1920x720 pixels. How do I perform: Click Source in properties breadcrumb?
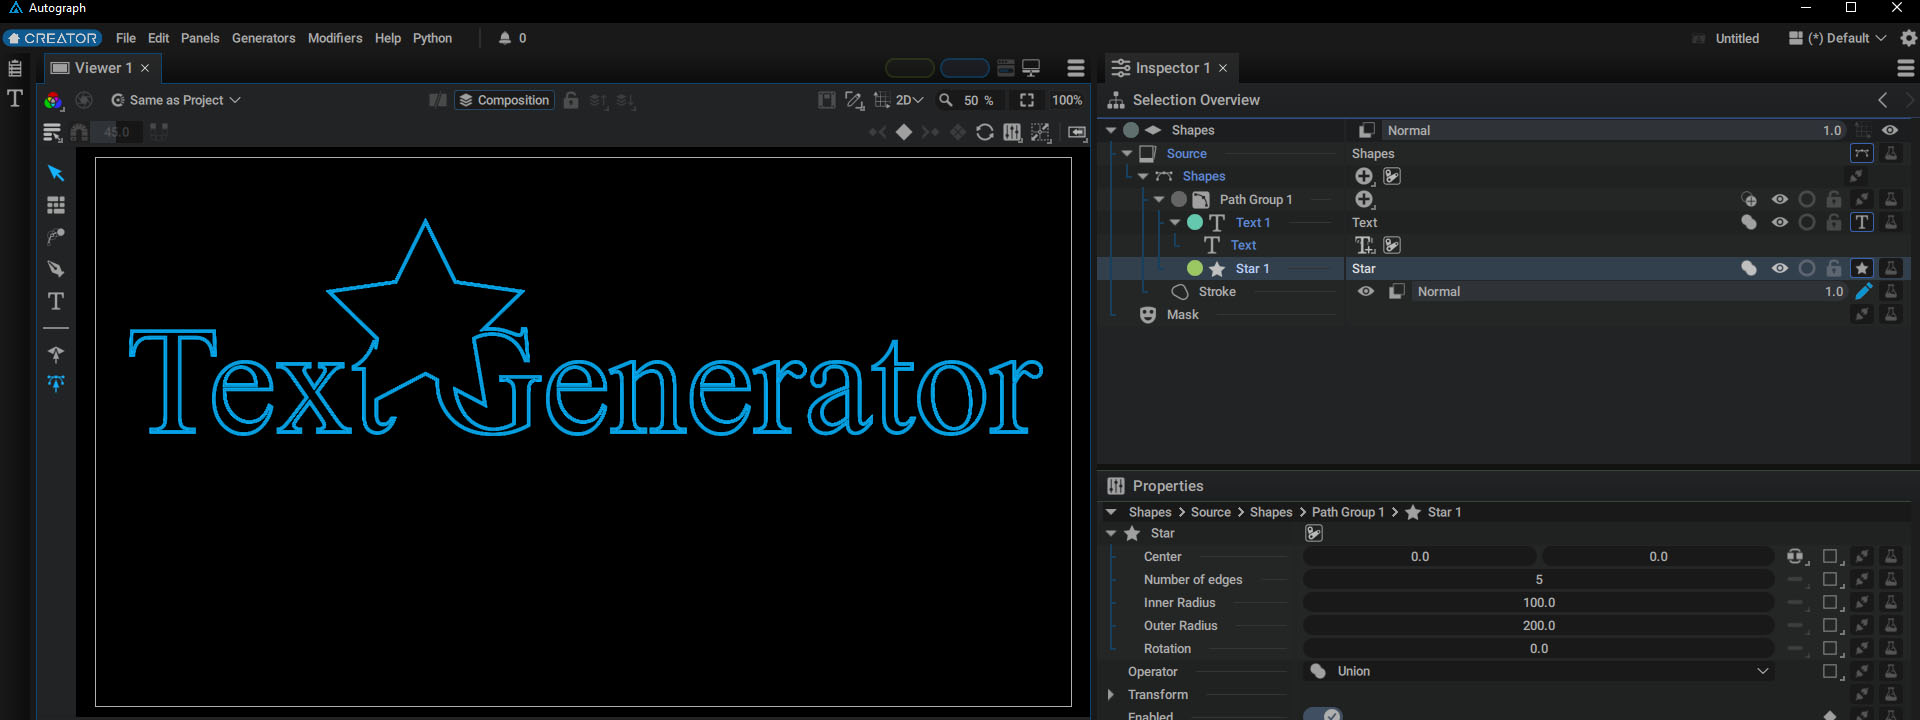point(1211,512)
